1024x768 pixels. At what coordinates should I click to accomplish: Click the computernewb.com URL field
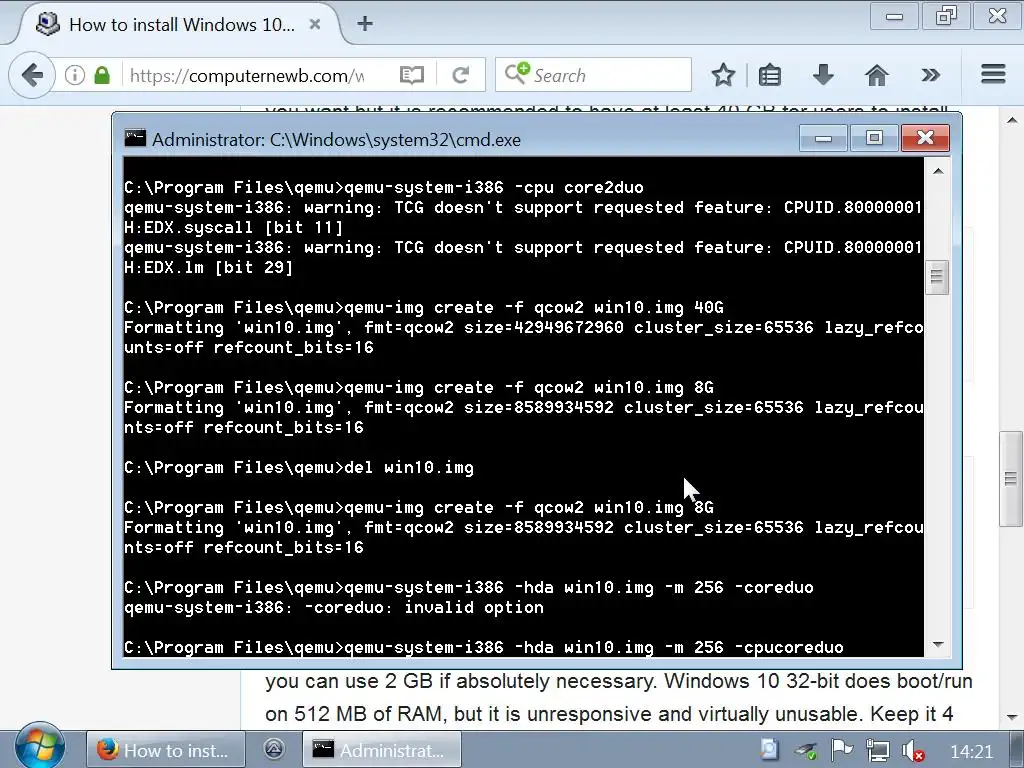tap(247, 75)
